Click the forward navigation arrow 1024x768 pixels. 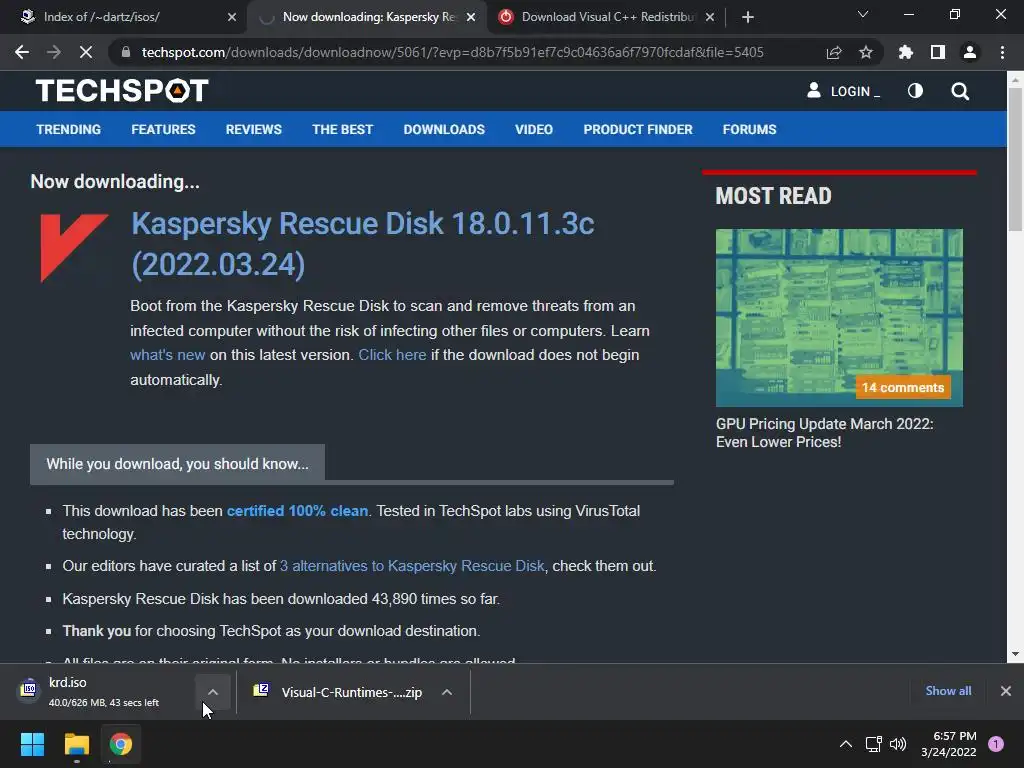[54, 52]
